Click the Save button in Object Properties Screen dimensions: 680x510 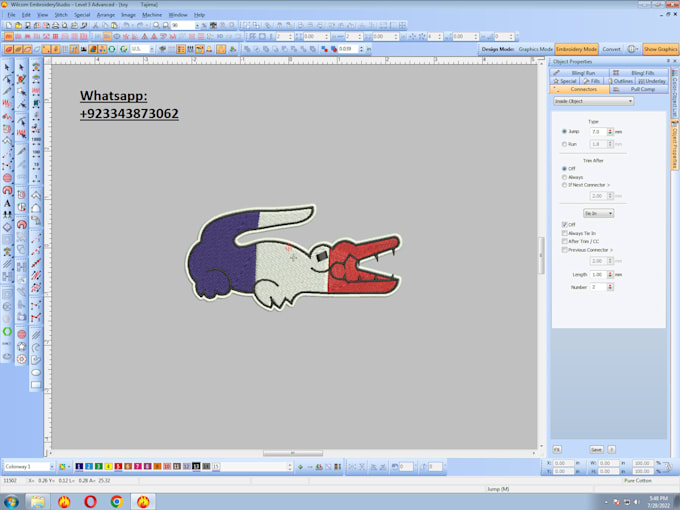point(597,450)
